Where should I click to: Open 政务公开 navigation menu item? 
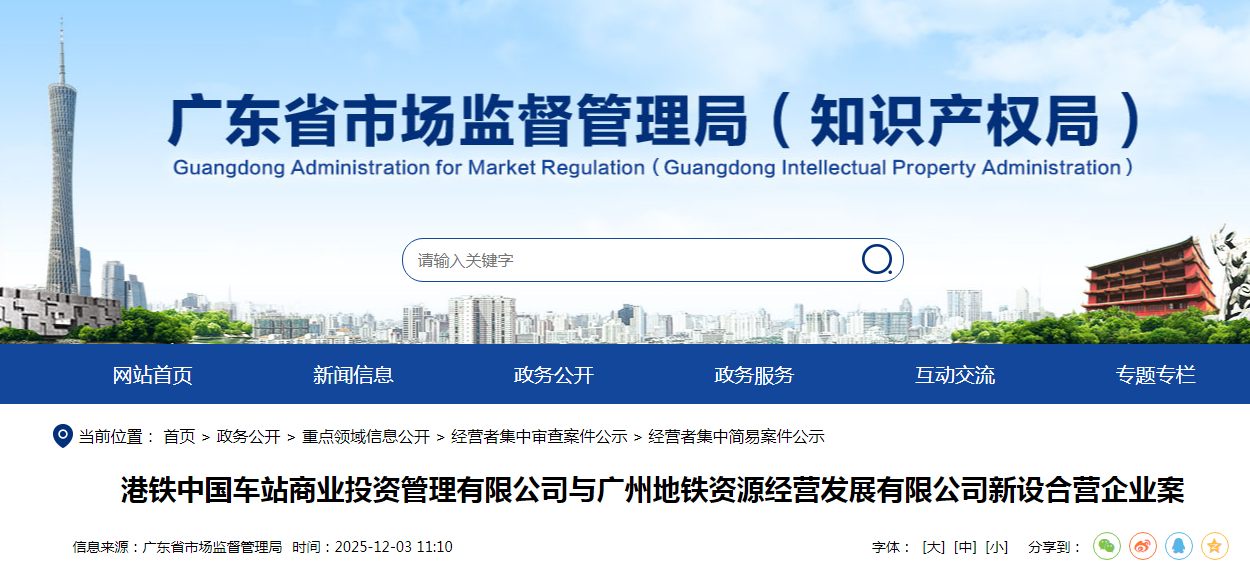(x=554, y=375)
